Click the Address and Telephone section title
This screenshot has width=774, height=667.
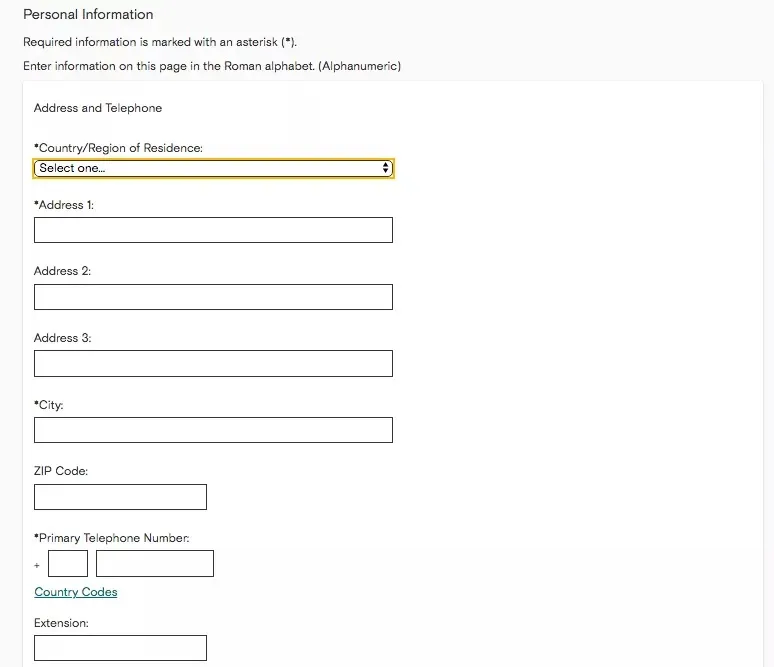[x=98, y=108]
